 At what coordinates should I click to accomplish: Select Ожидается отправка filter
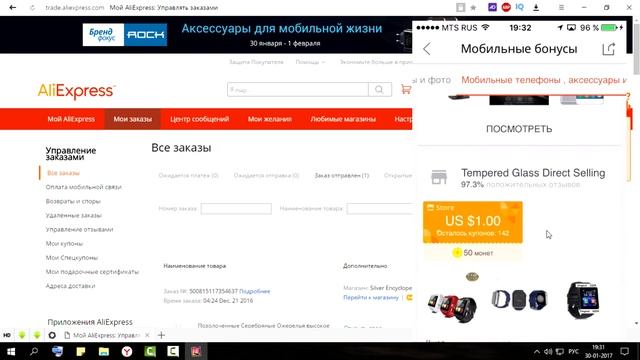click(266, 176)
